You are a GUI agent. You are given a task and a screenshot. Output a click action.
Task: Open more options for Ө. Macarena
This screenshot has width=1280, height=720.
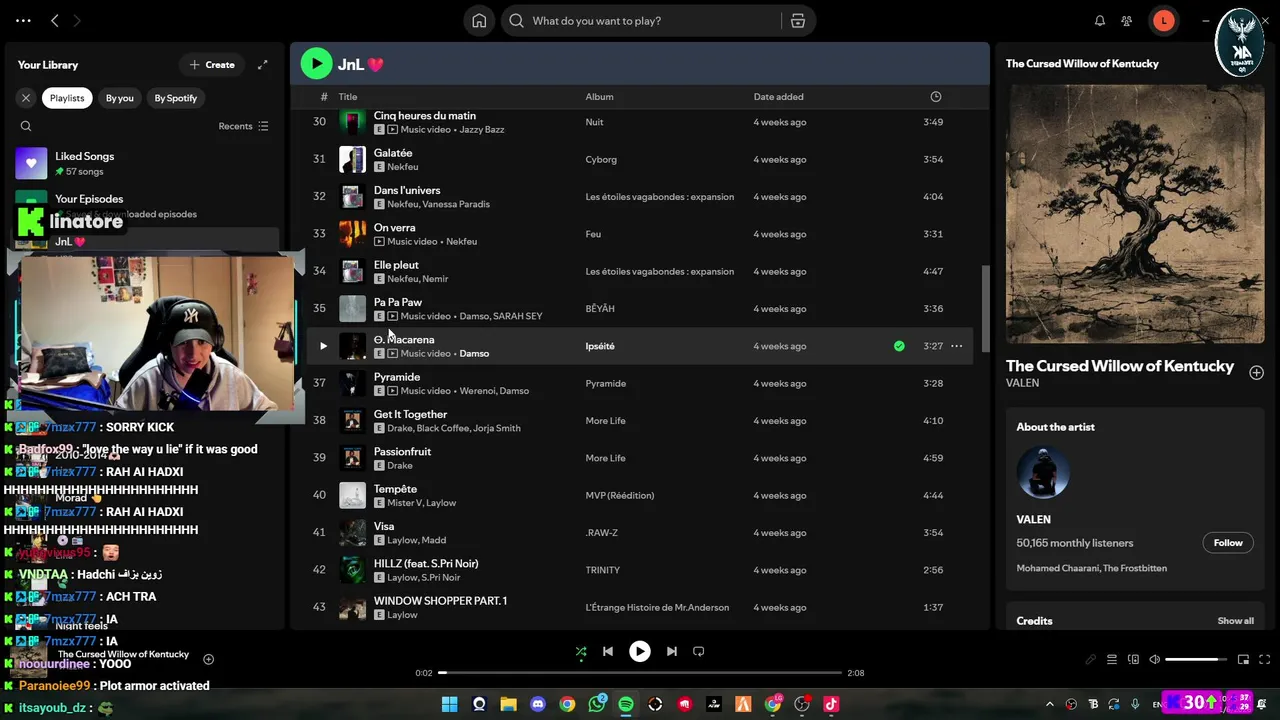coord(956,346)
